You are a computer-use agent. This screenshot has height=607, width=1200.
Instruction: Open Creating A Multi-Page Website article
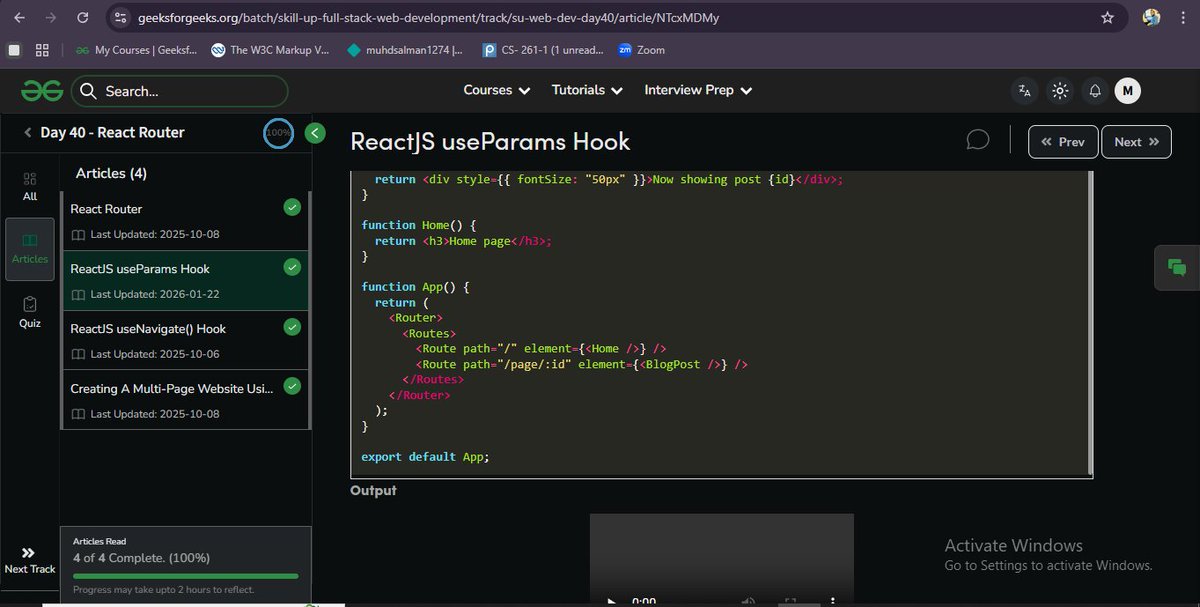pos(186,400)
